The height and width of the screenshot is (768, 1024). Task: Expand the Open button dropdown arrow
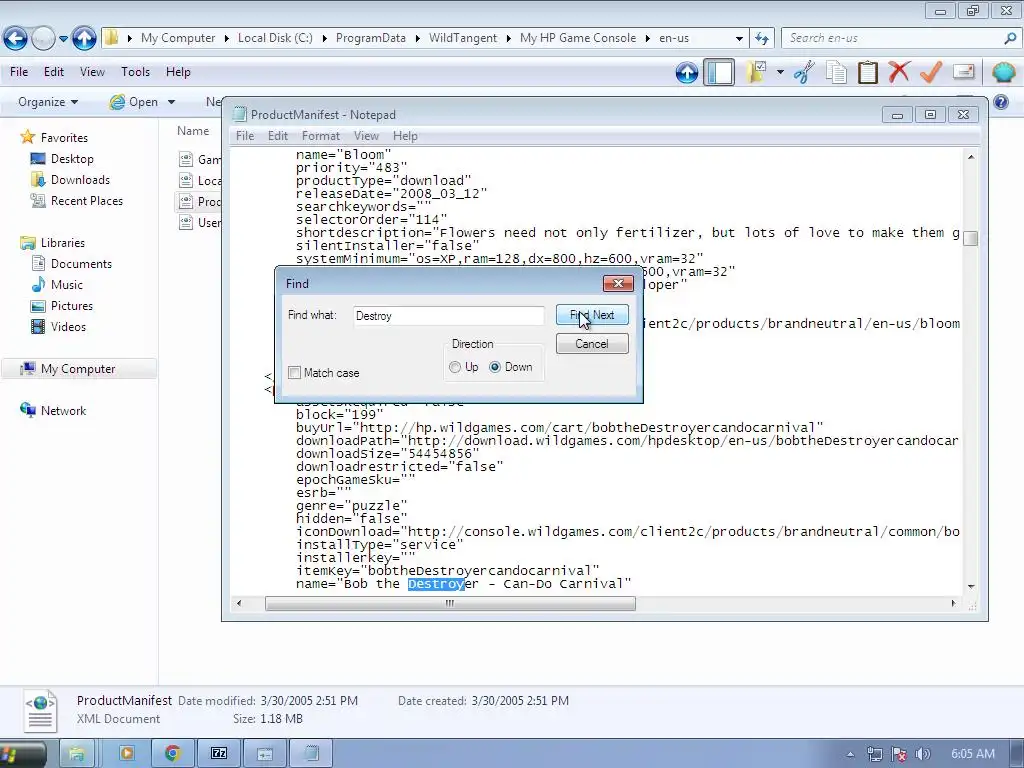[171, 103]
